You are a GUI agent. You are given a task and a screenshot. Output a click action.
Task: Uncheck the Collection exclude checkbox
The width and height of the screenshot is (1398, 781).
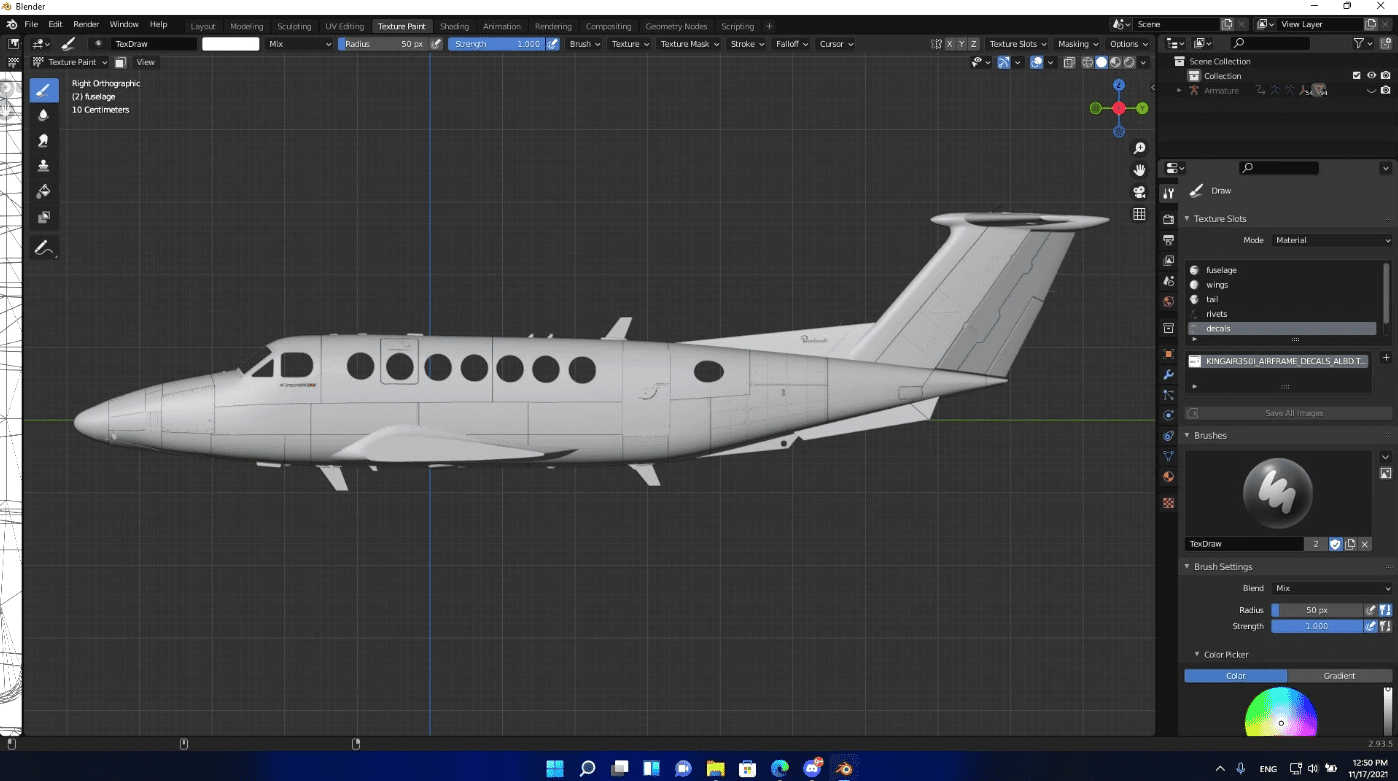click(1357, 76)
